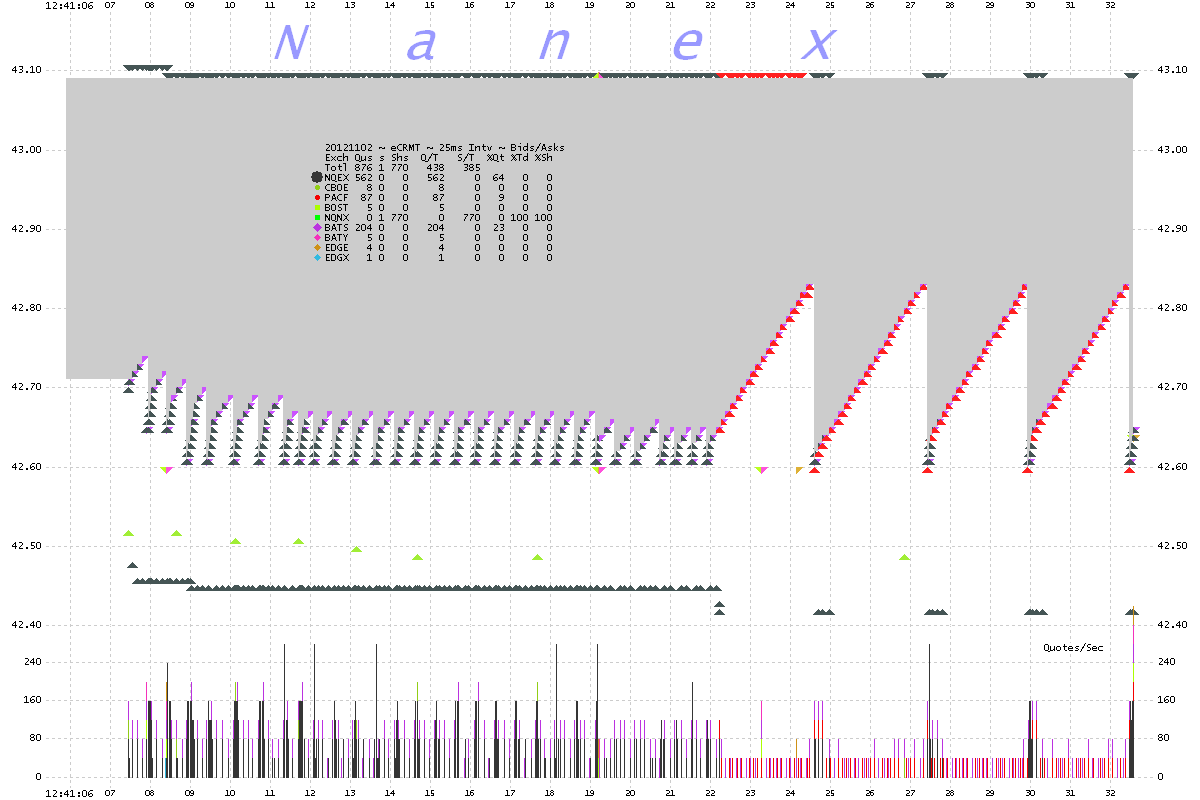
Task: Select the 'CBOE' exchange label
Action: point(337,187)
